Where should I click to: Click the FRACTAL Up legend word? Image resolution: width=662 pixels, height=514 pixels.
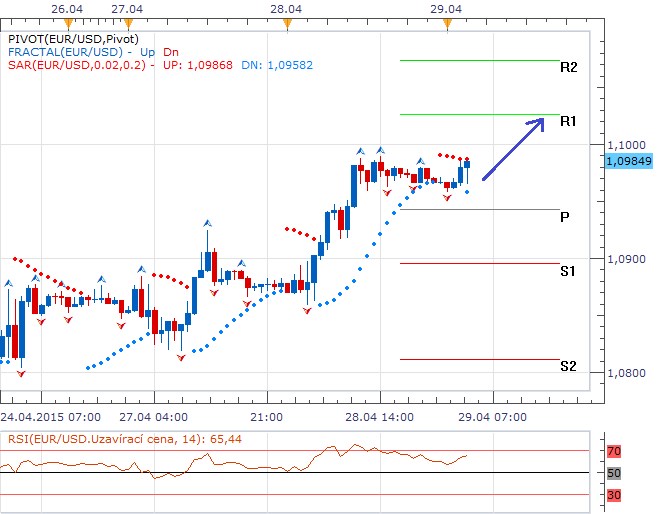tap(147, 52)
